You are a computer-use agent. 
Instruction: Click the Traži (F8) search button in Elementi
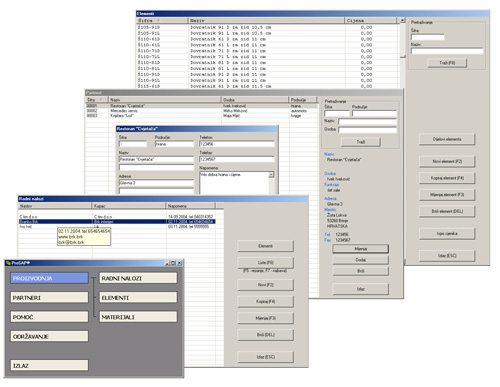(447, 63)
